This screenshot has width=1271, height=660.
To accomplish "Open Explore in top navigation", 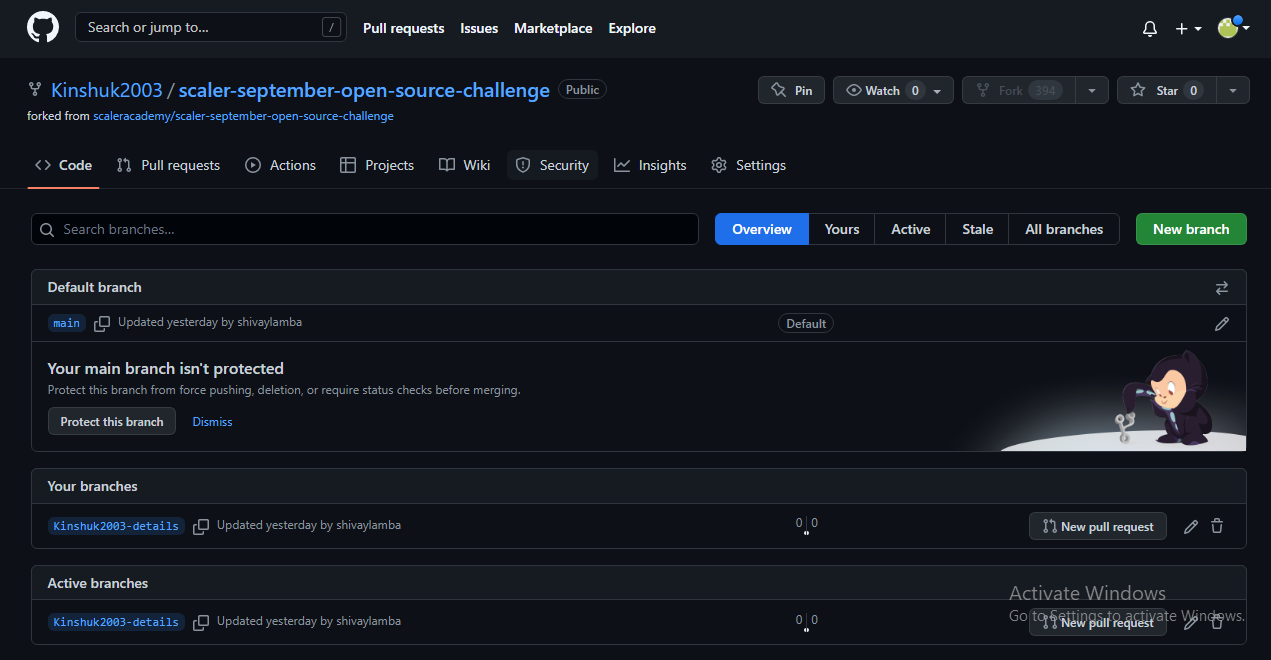I will click(x=632, y=28).
